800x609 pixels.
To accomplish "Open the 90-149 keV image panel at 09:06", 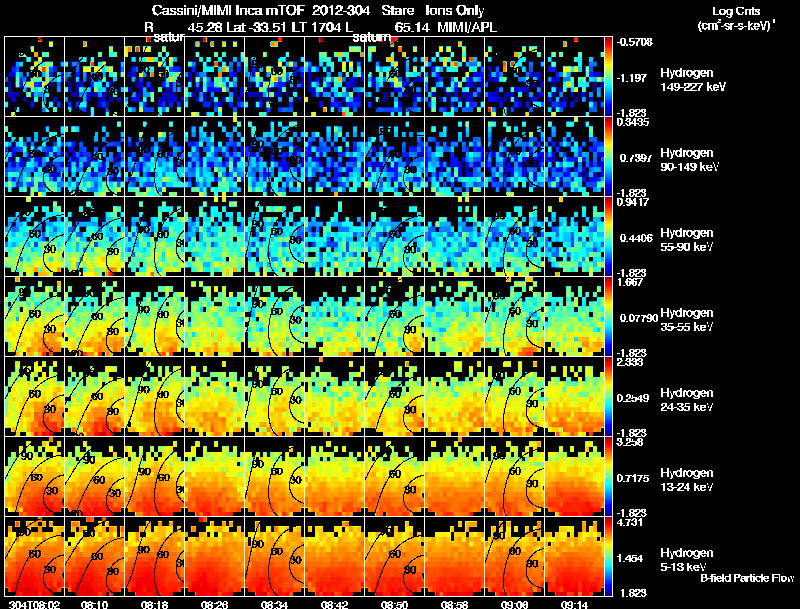I will [x=515, y=157].
